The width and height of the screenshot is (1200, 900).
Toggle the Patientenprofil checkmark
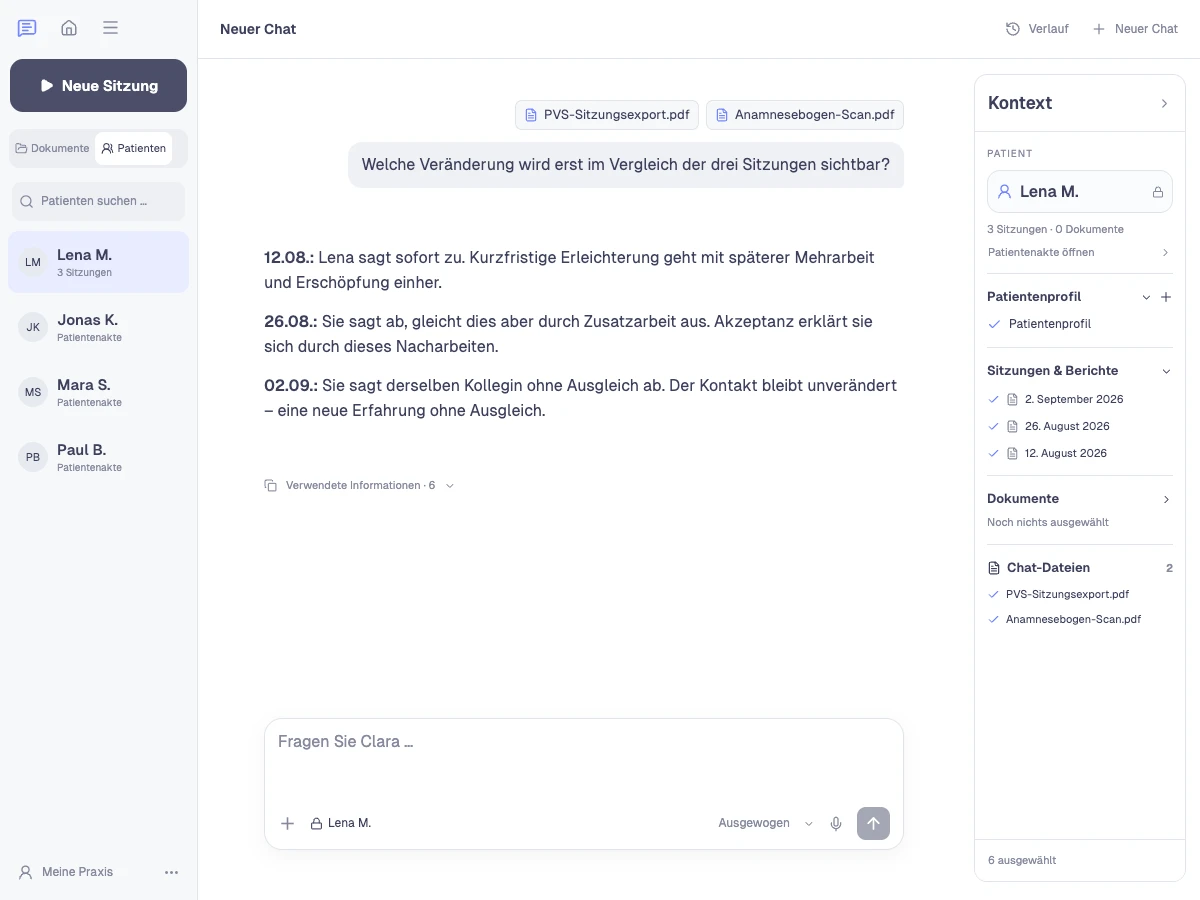pyautogui.click(x=994, y=324)
